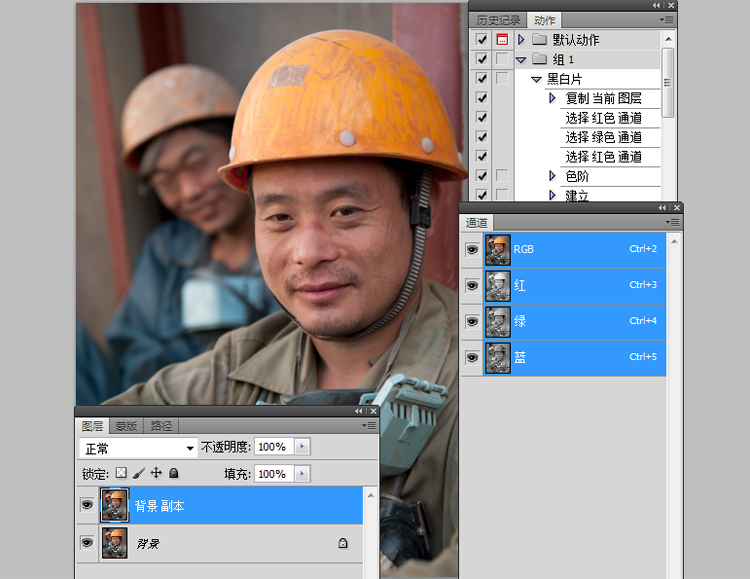The width and height of the screenshot is (750, 579).
Task: Click the lock all padlock icon
Action: coord(173,473)
